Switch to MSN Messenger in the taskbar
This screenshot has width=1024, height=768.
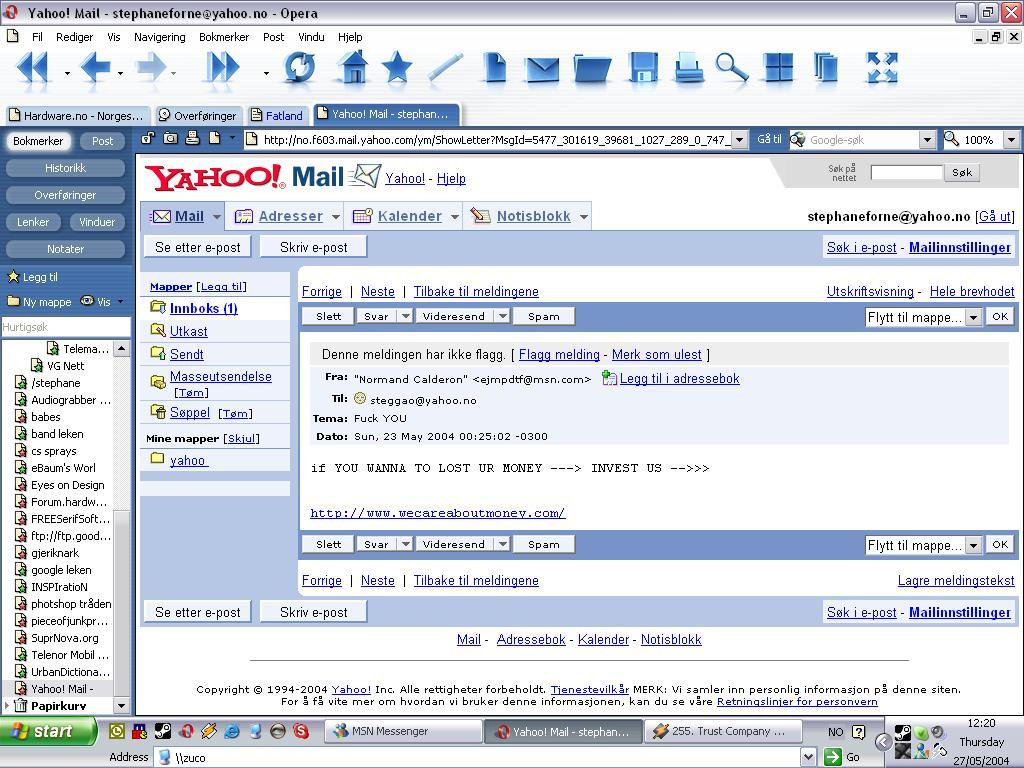[404, 731]
